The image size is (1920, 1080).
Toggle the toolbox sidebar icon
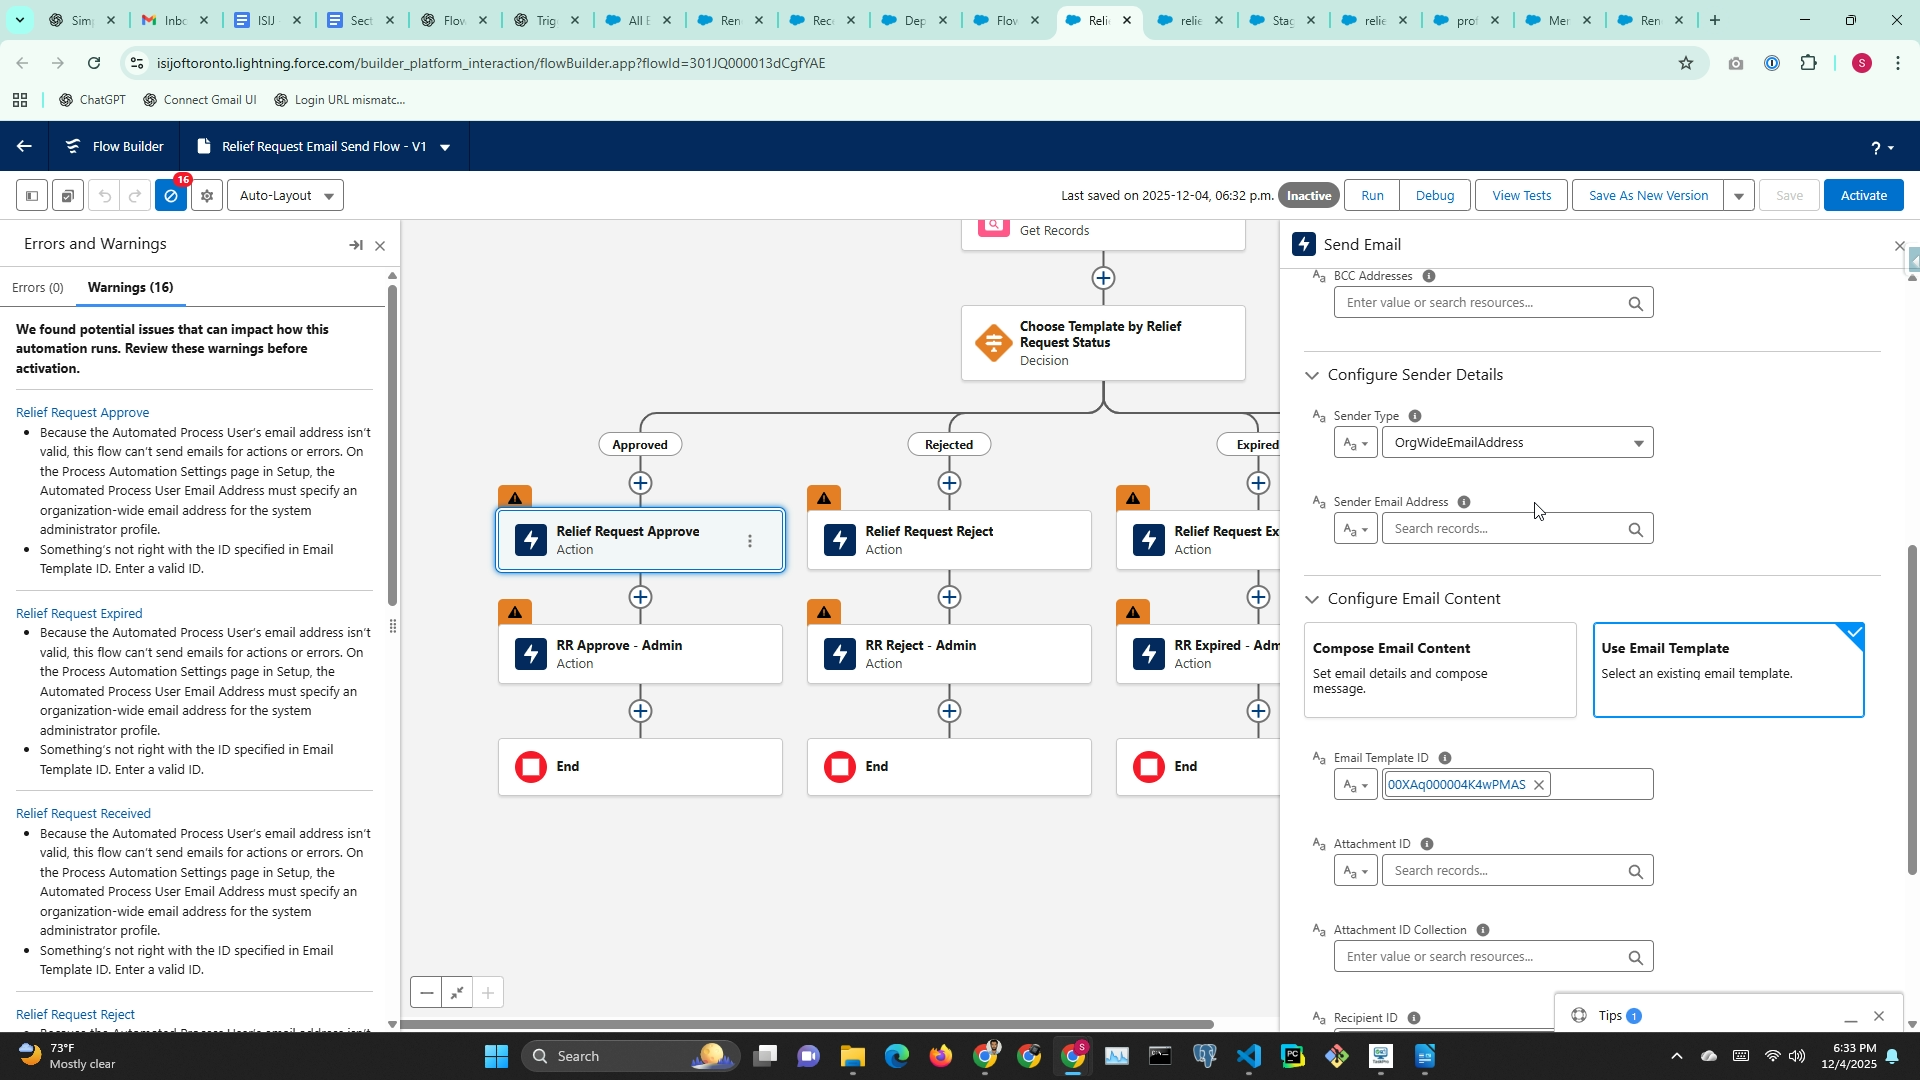pos(32,196)
